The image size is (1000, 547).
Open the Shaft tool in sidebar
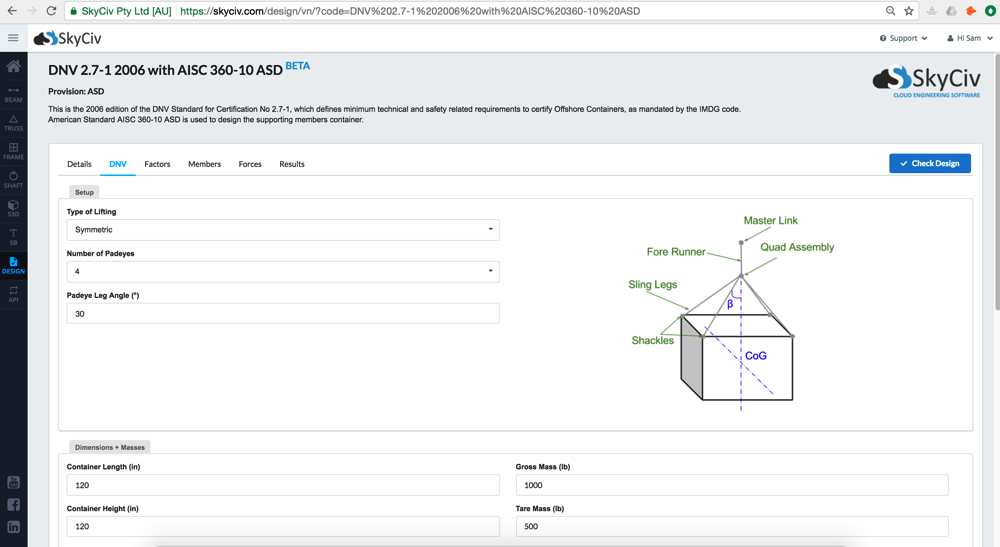pos(13,179)
